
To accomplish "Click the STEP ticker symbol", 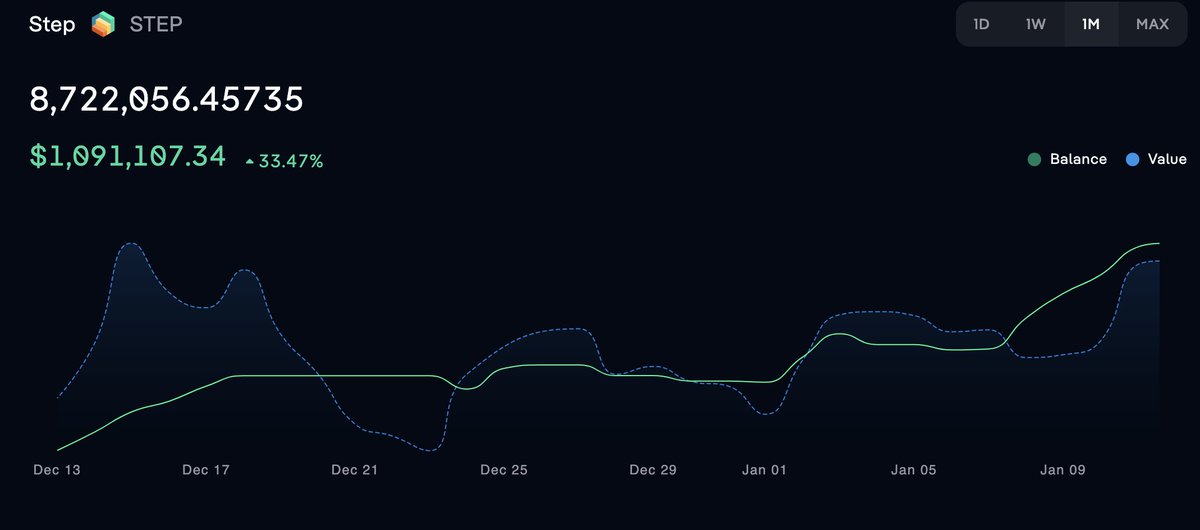I will [x=156, y=25].
